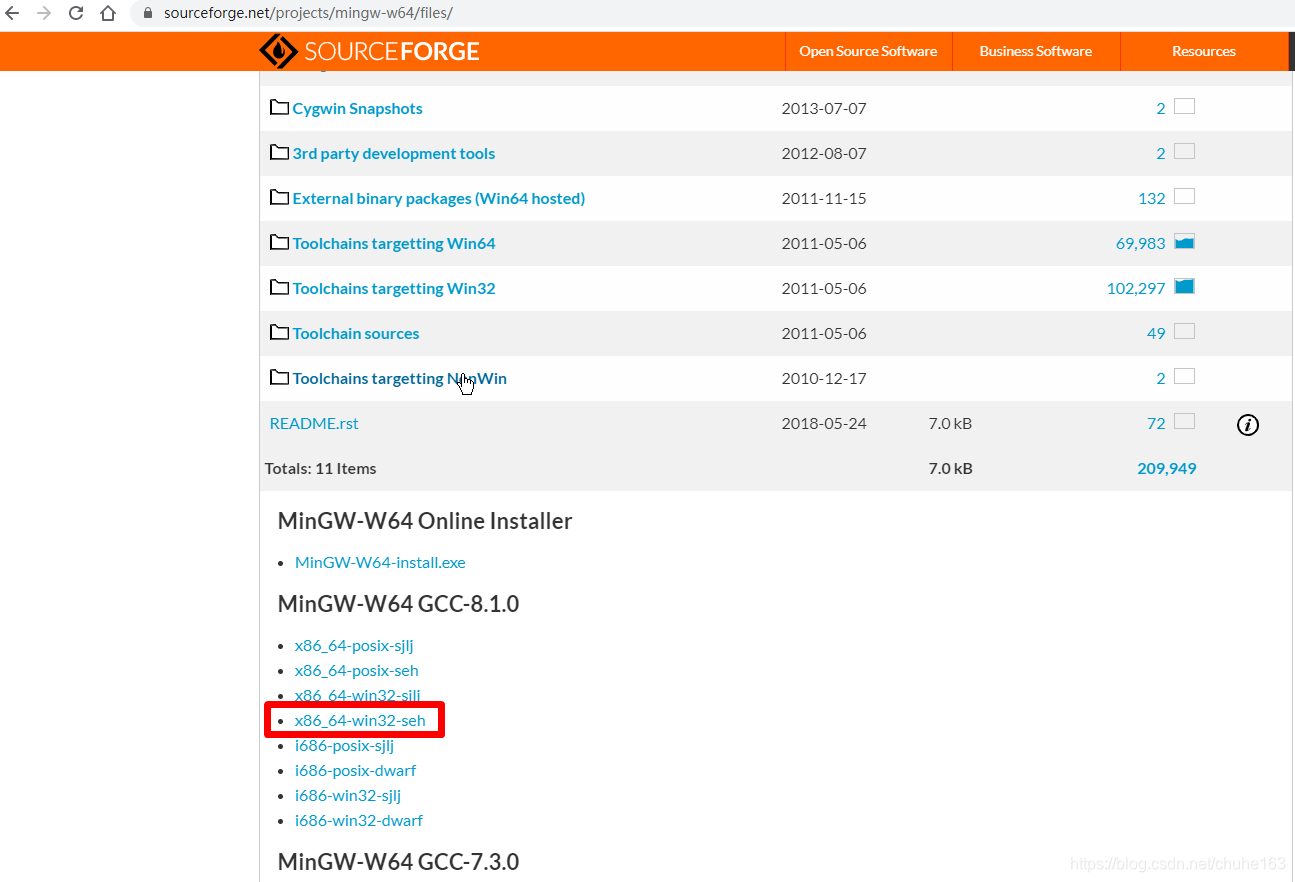The width and height of the screenshot is (1295, 882).
Task: Open the Business Software menu
Action: click(x=1035, y=51)
